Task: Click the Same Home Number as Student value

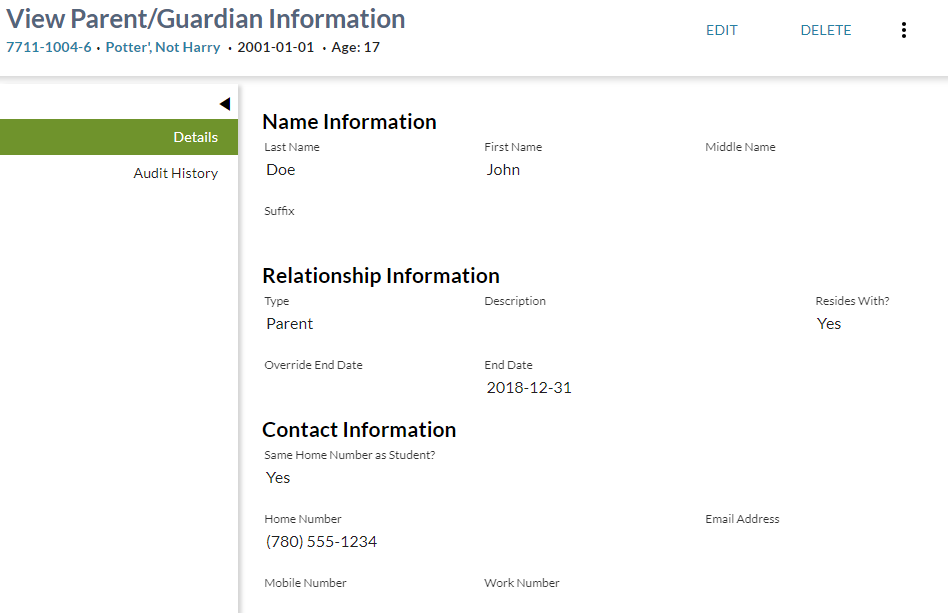Action: click(x=278, y=478)
